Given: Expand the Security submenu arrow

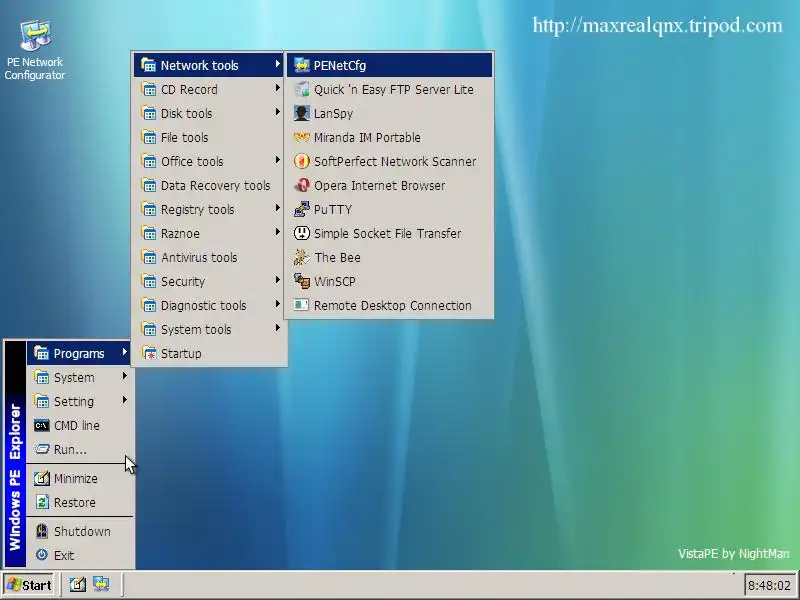Looking at the screenshot, I should click(x=278, y=280).
